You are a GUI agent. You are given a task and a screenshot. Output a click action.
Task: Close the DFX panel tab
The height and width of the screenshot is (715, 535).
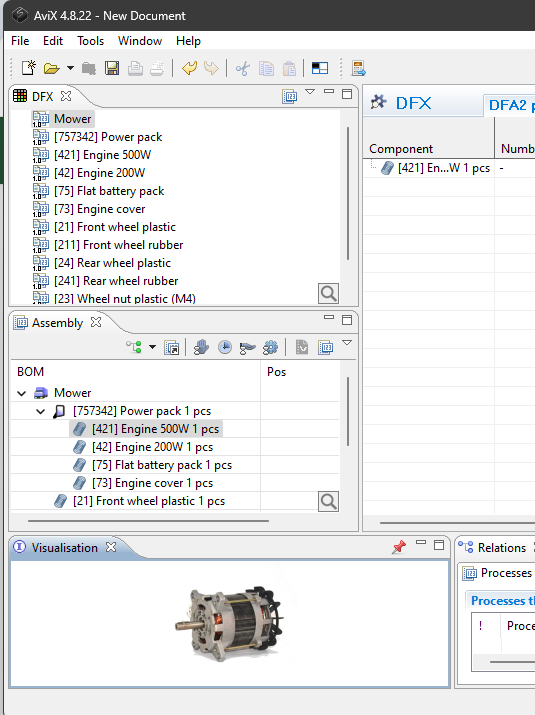click(x=66, y=96)
